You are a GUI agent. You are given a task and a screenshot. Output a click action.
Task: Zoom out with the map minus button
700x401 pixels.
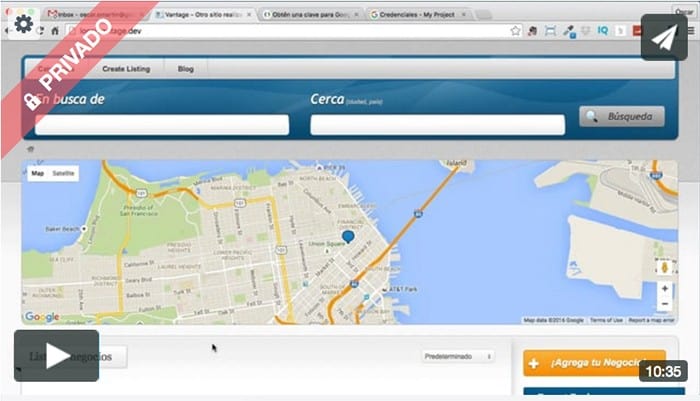click(x=664, y=304)
